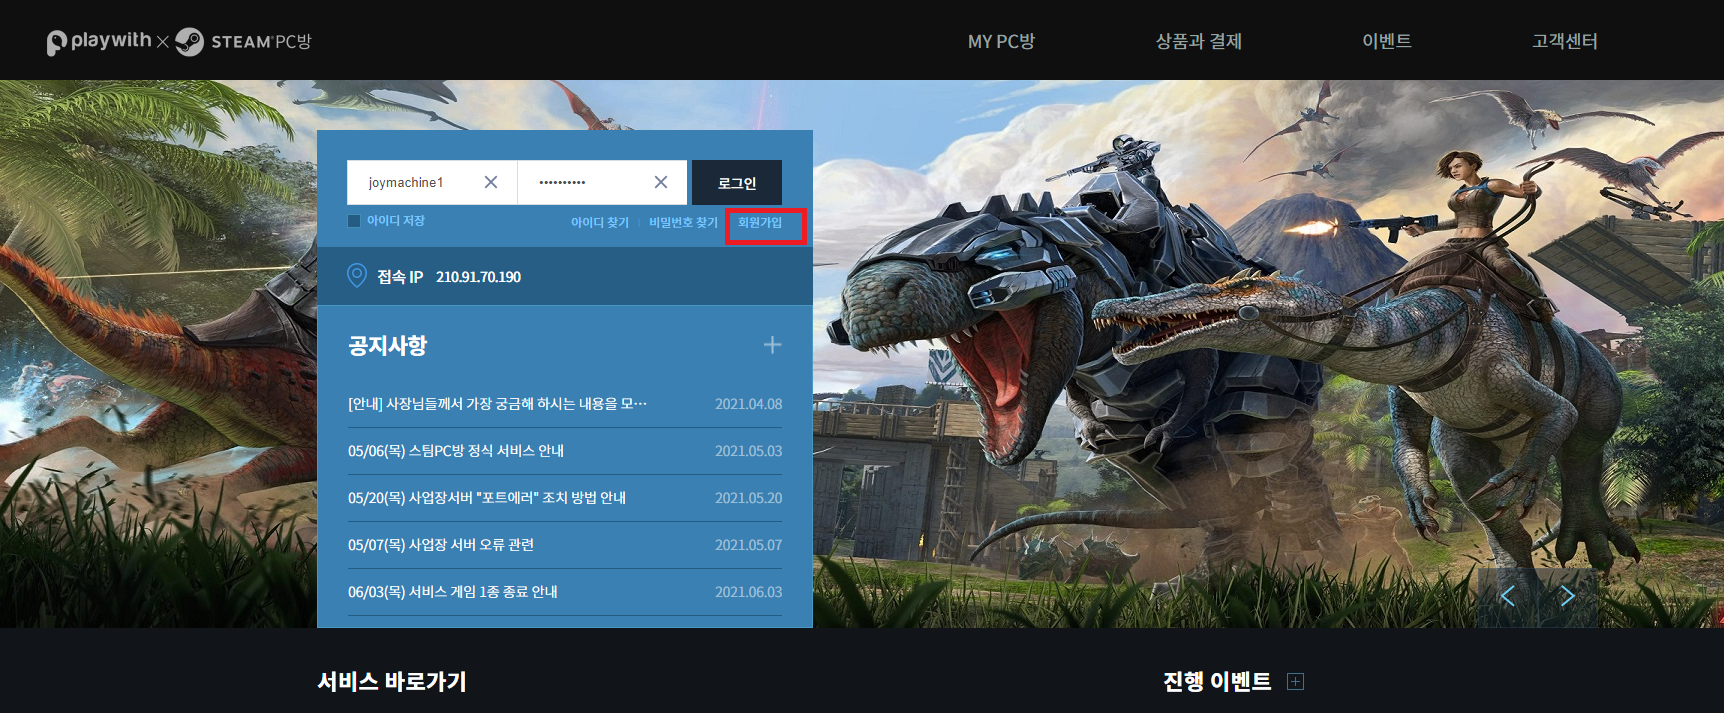This screenshot has height=713, width=1724.
Task: Clear the ID field with its X icon
Action: (x=491, y=182)
